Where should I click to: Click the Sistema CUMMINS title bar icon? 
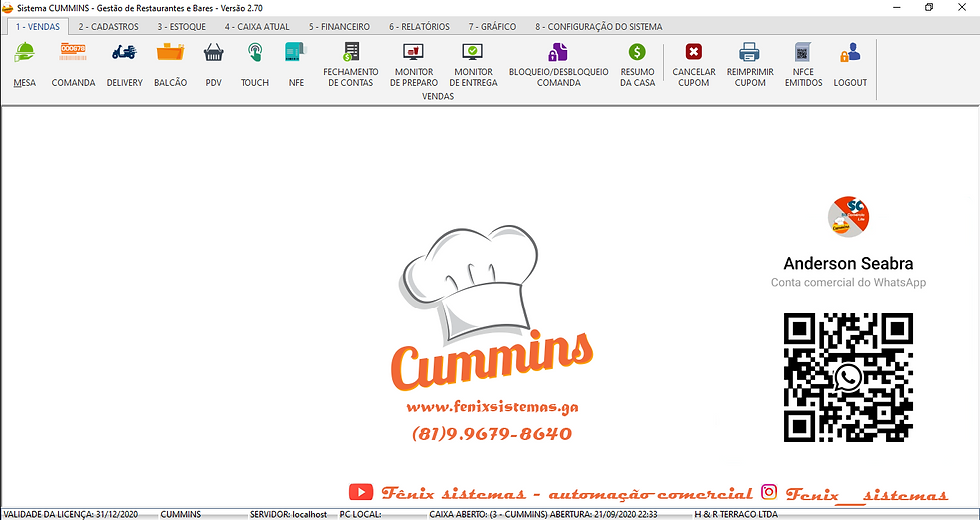pyautogui.click(x=8, y=8)
